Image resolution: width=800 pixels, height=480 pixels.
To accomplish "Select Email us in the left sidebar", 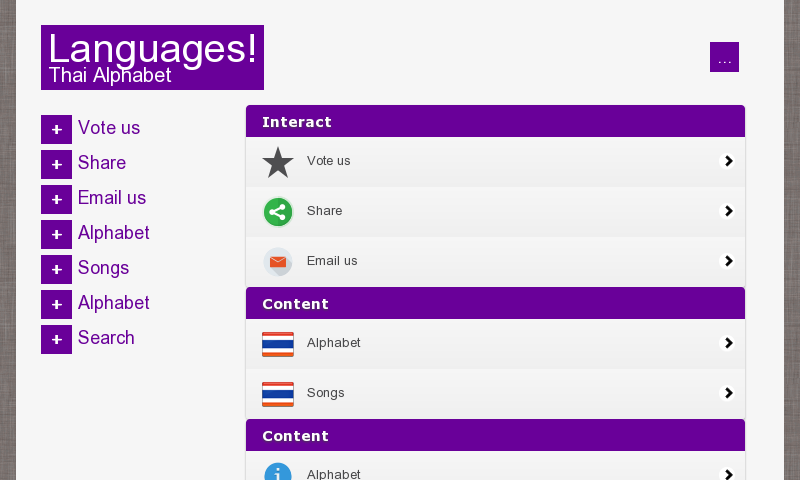I will 112,198.
